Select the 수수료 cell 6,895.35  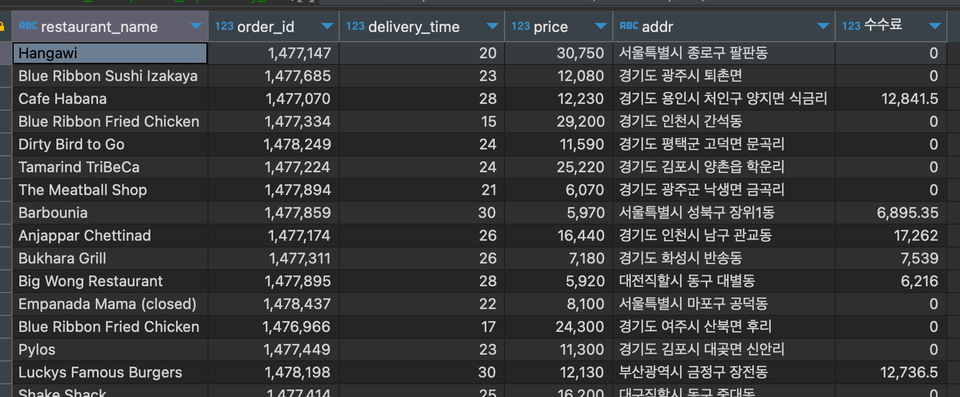click(x=891, y=213)
